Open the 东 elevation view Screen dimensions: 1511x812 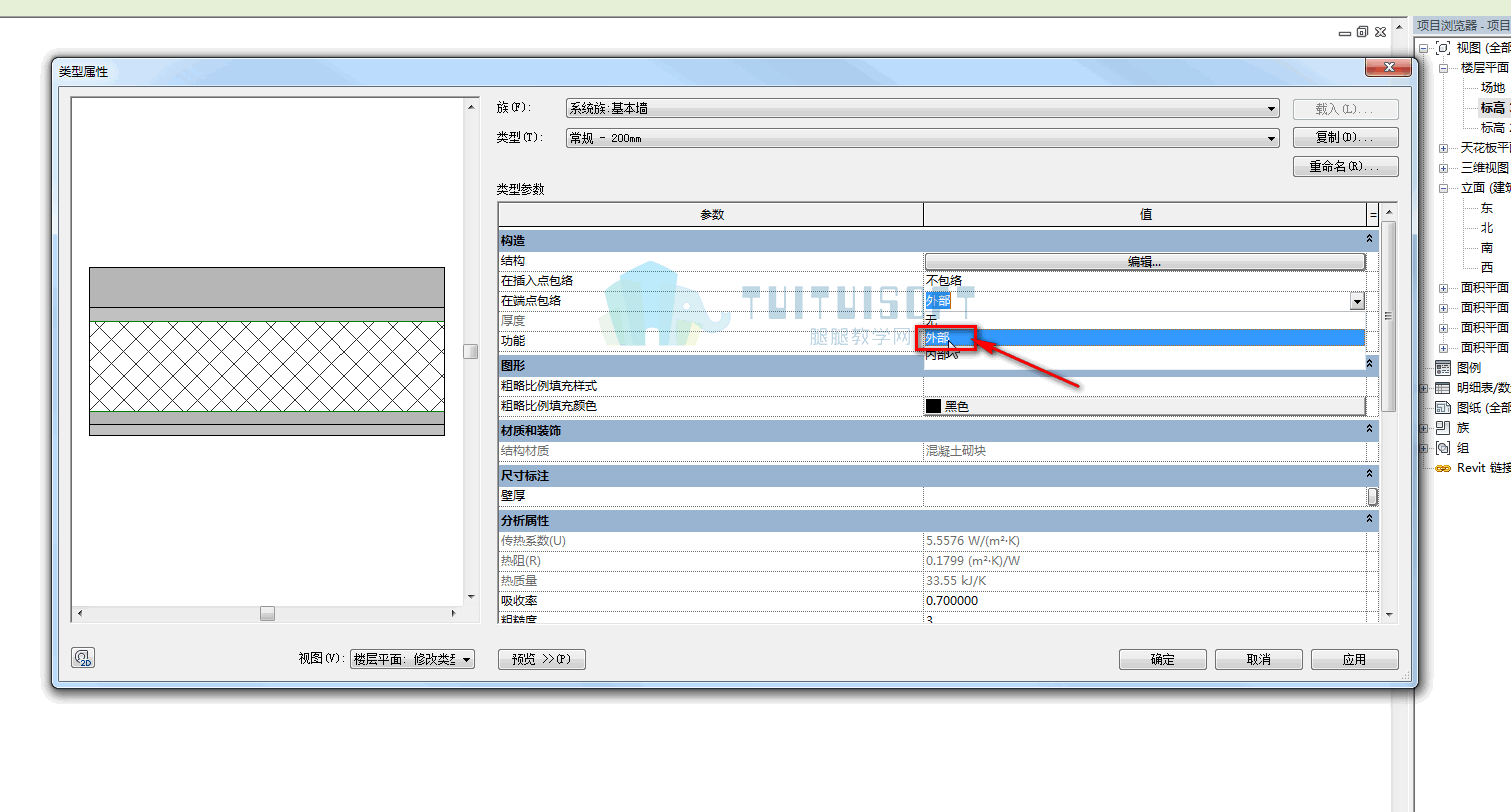[1487, 208]
